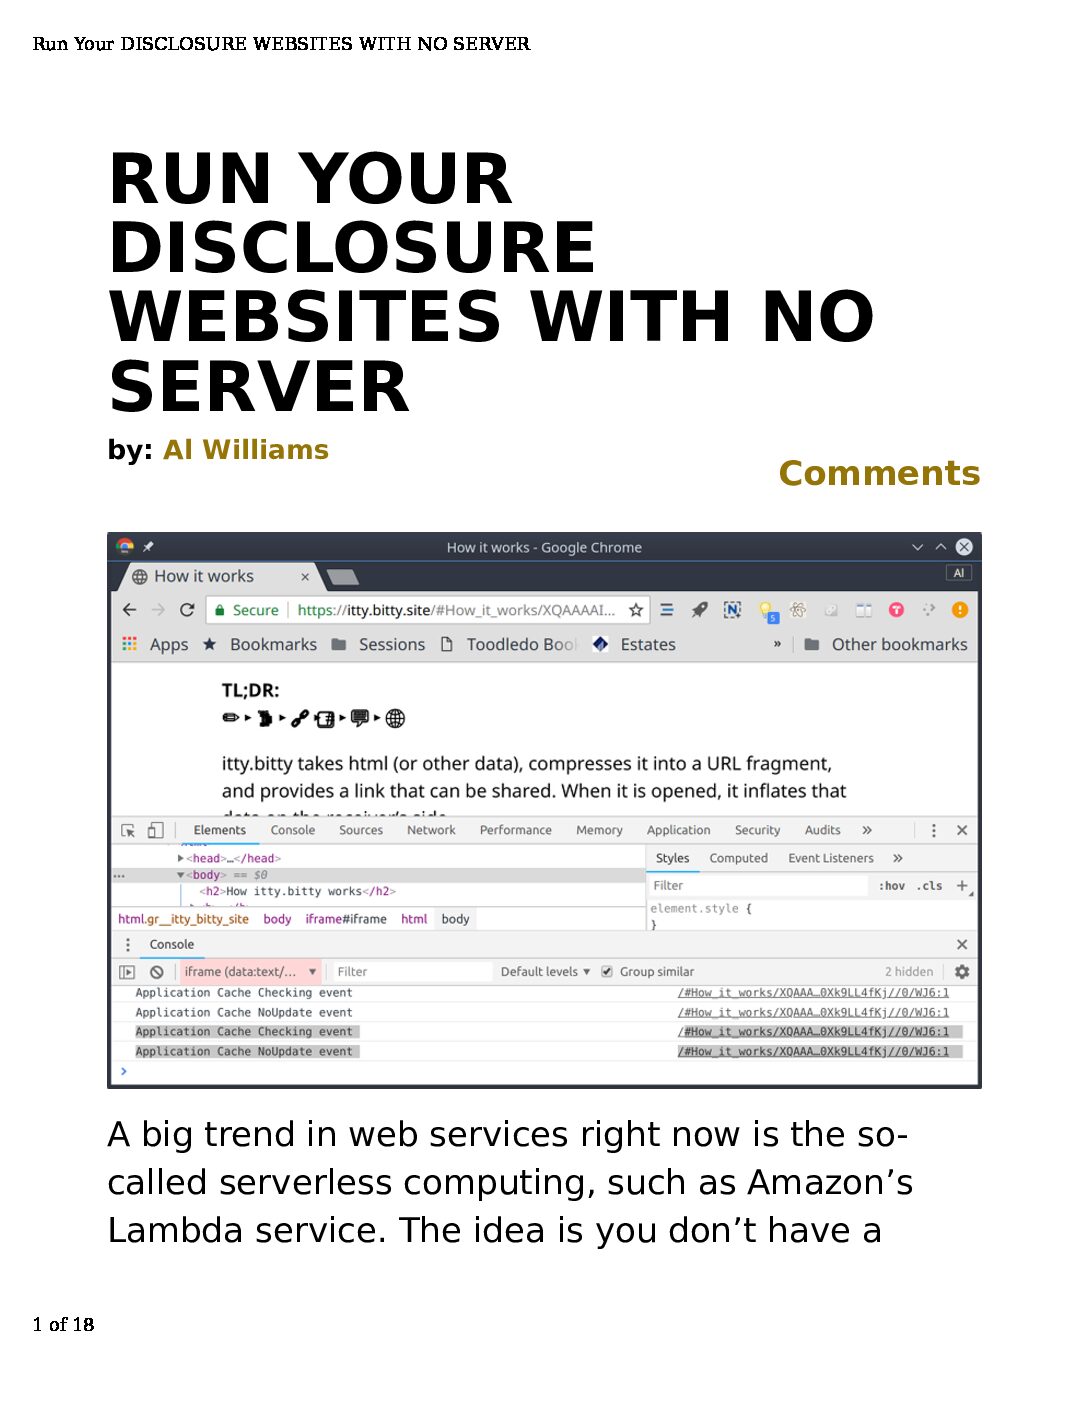Select the DevTools element inspector icon
The image size is (1088, 1408).
click(x=128, y=831)
